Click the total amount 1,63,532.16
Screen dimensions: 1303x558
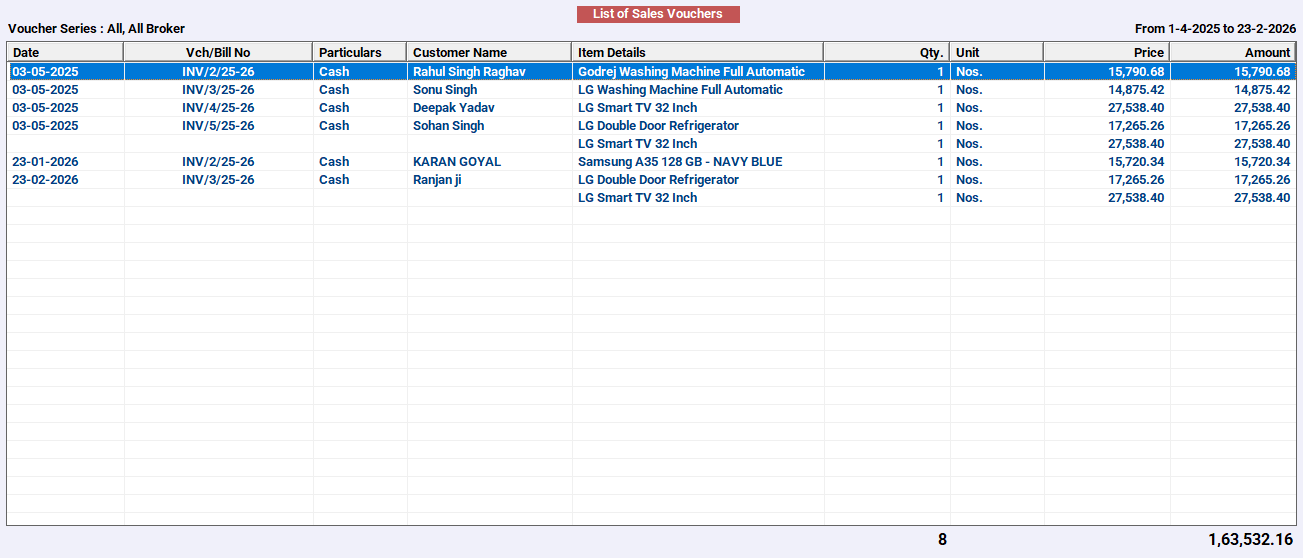[x=1250, y=540]
